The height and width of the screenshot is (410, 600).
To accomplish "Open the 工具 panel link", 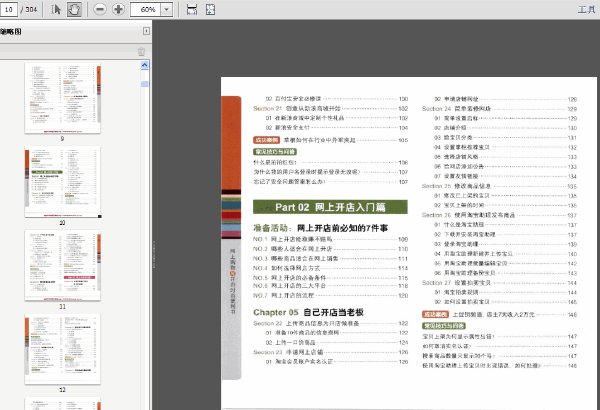I will pos(586,10).
